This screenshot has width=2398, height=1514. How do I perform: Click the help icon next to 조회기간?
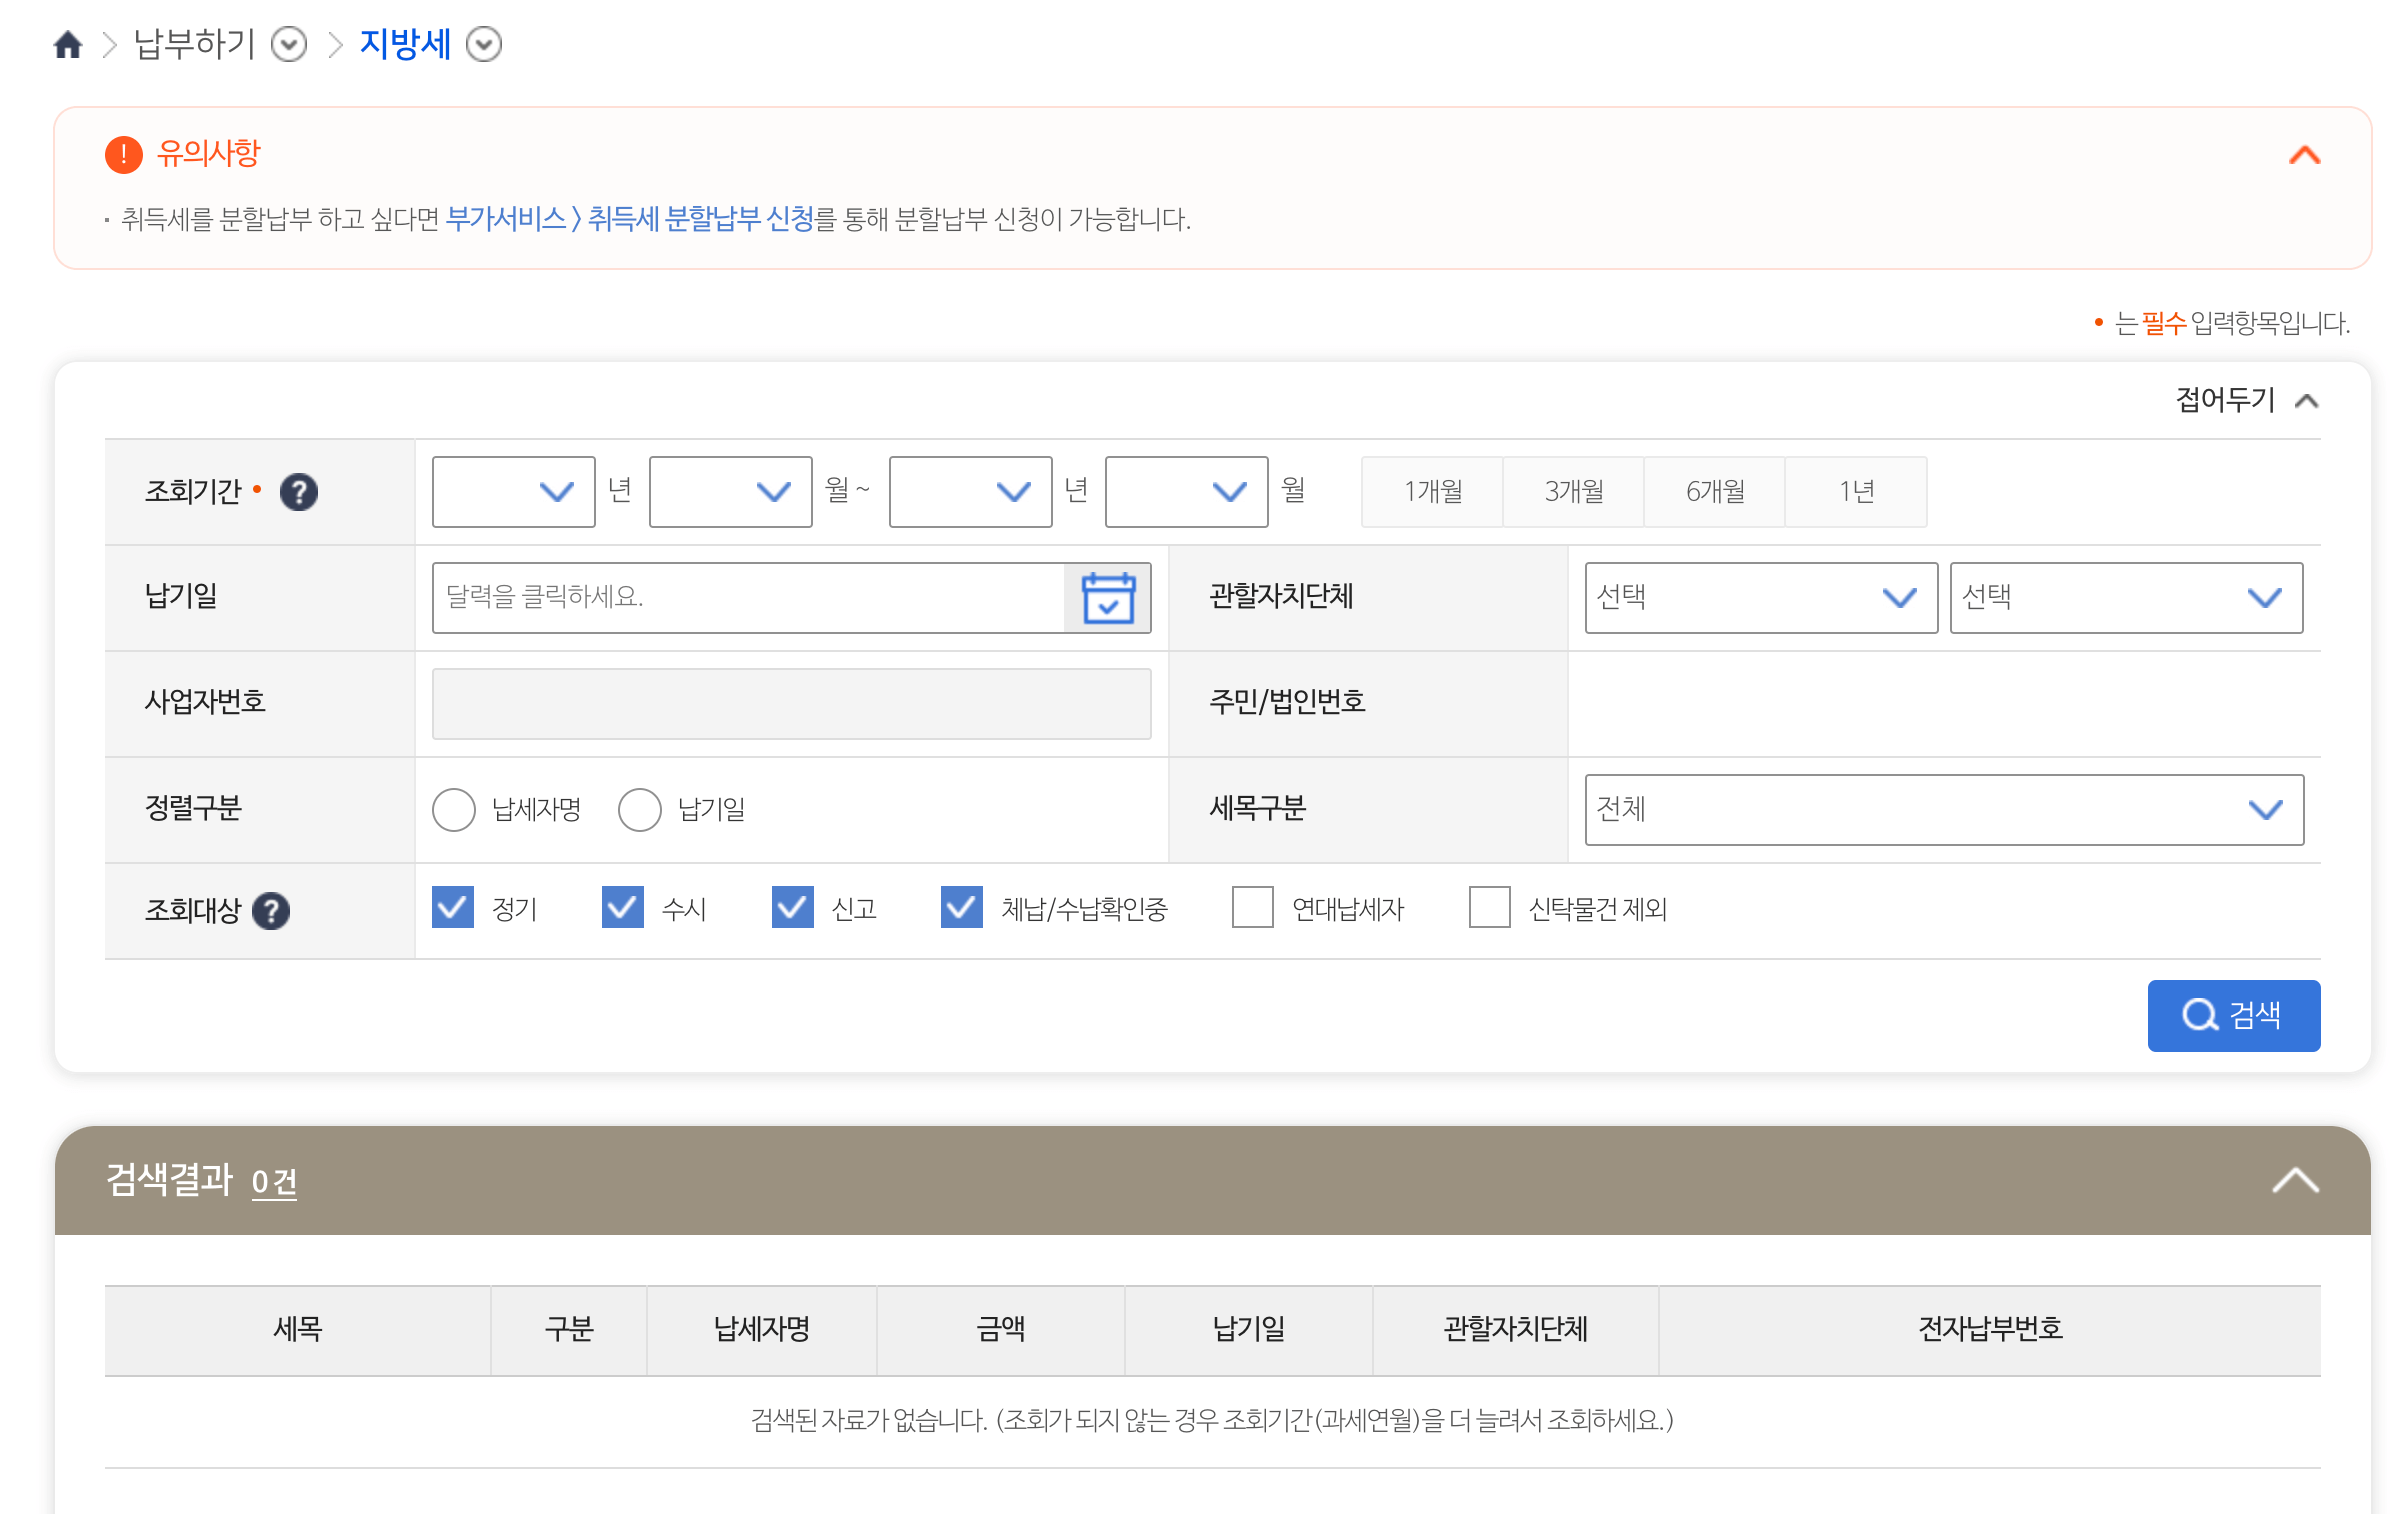click(x=299, y=491)
